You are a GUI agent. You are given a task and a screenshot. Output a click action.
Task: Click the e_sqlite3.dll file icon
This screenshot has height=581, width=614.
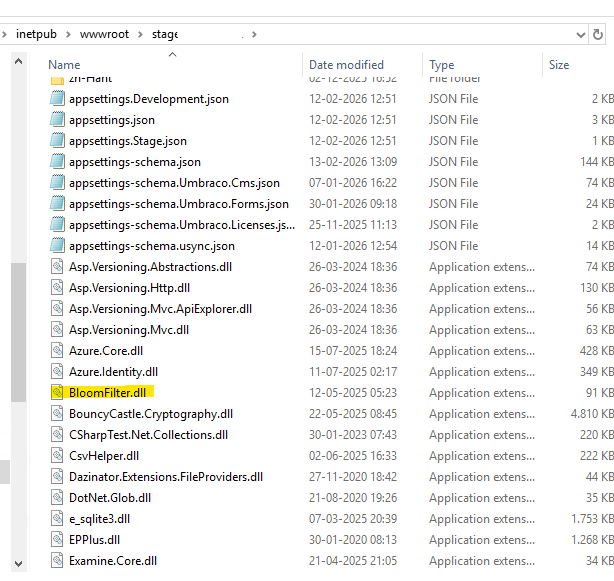pos(57,519)
